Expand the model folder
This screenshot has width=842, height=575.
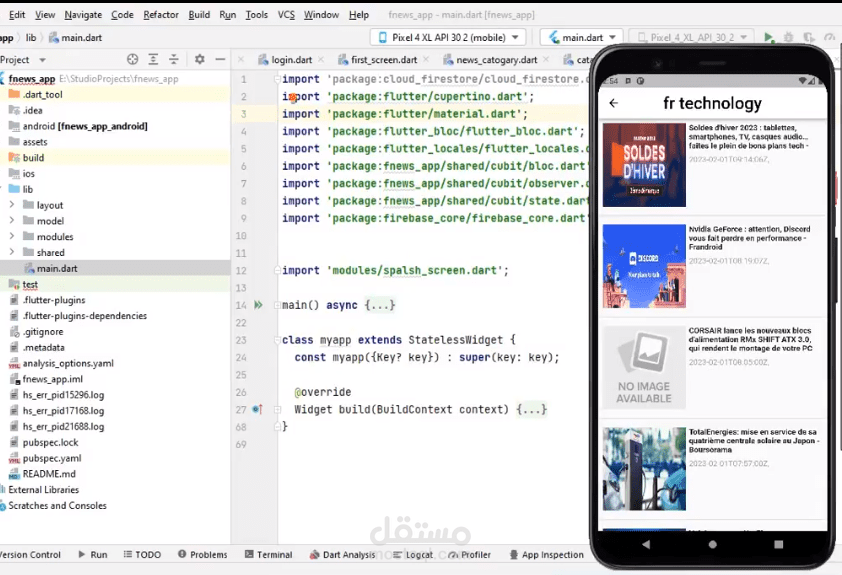(x=12, y=220)
